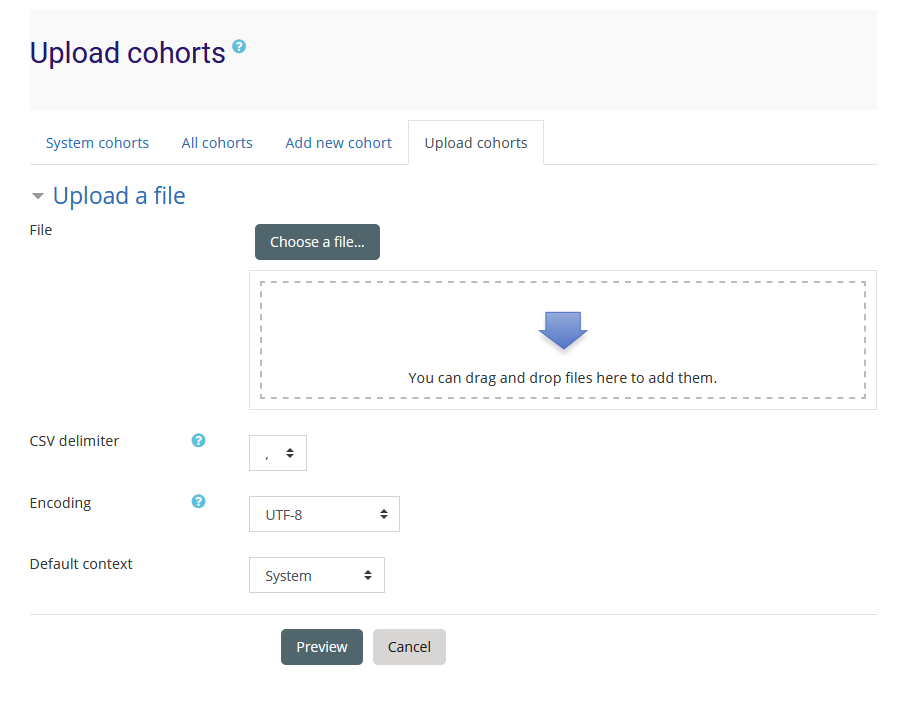Switch to the System cohorts tab

click(97, 142)
